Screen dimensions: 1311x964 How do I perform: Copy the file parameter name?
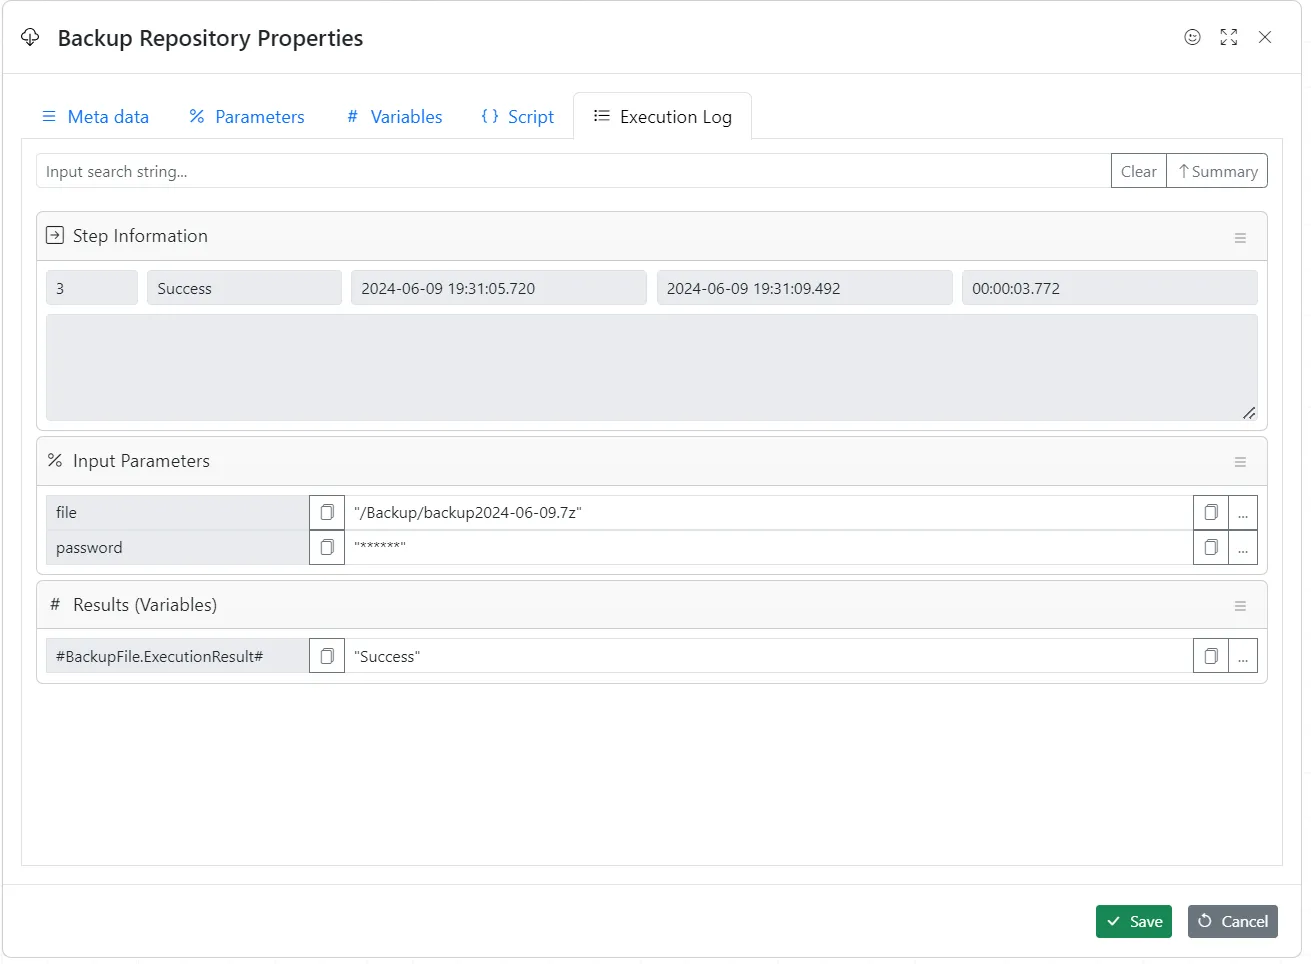click(327, 512)
